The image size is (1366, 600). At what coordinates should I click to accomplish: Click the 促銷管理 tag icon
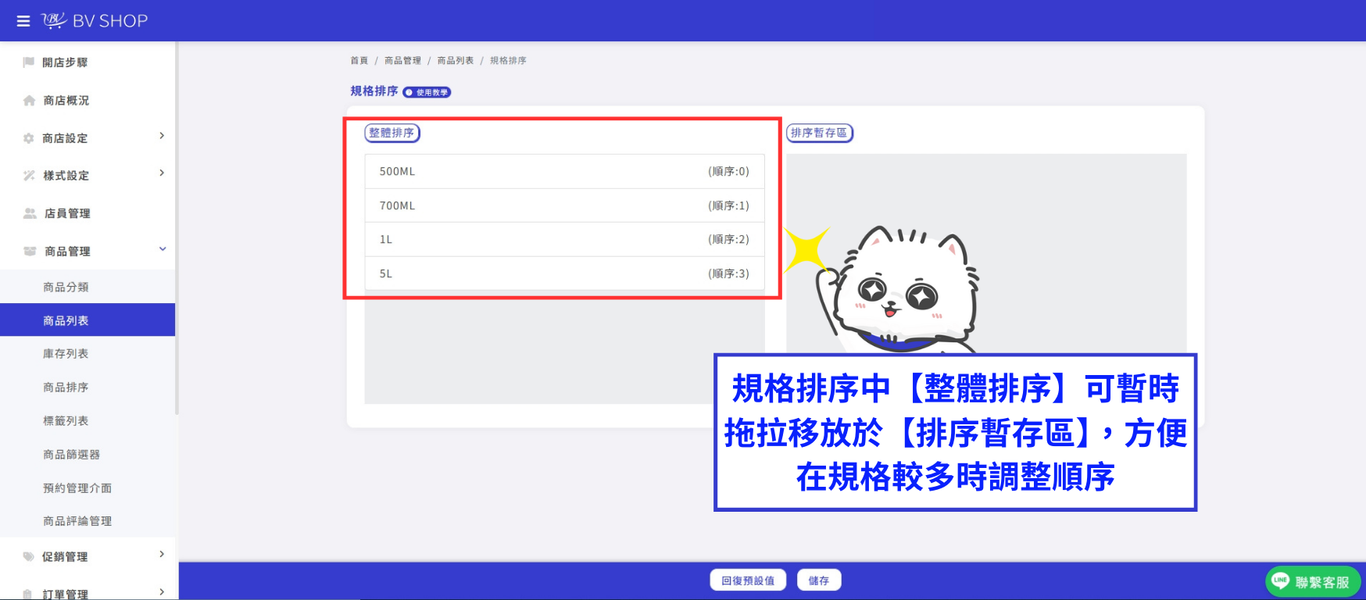(x=29, y=557)
